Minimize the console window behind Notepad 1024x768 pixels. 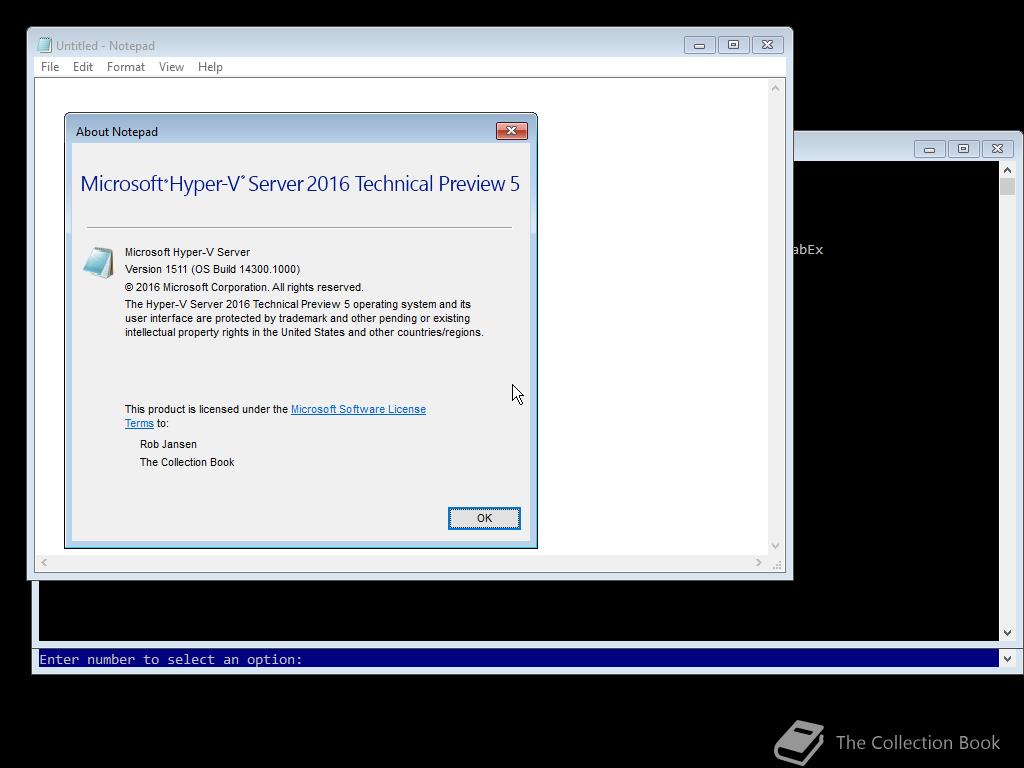coord(929,149)
